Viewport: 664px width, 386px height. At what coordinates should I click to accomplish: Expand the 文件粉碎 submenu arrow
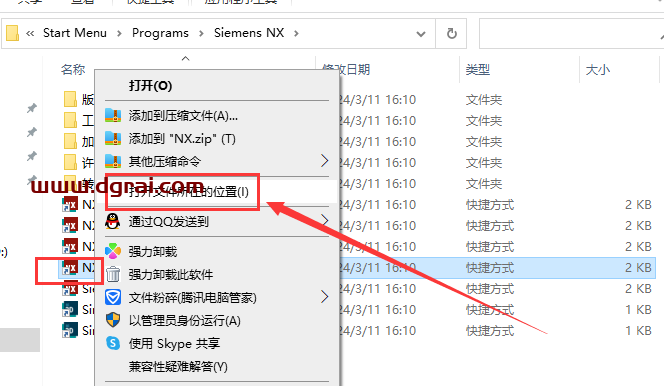(324, 297)
